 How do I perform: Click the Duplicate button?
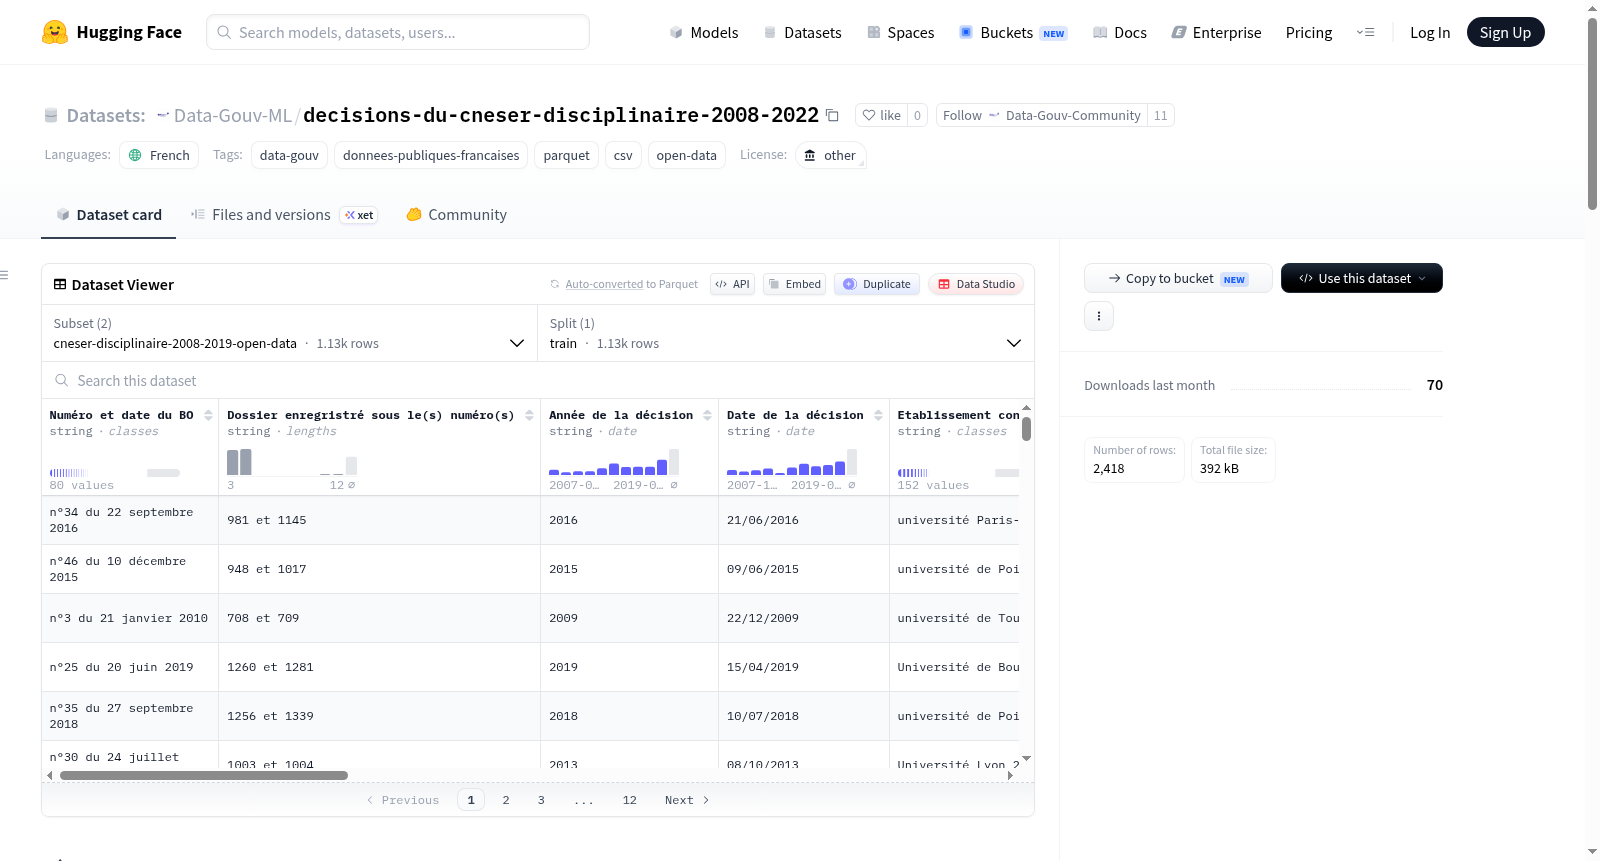[877, 284]
